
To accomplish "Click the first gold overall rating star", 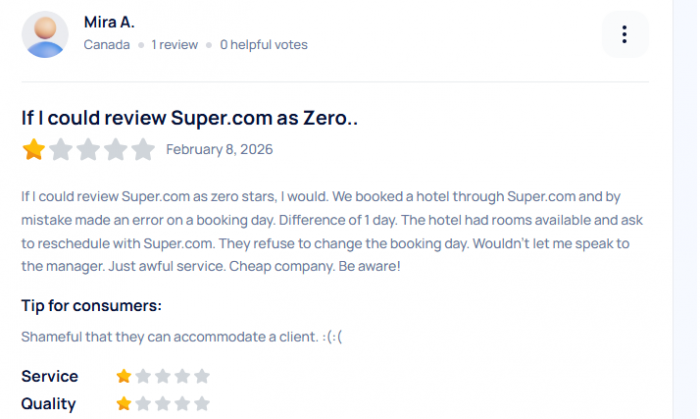I will (x=34, y=150).
